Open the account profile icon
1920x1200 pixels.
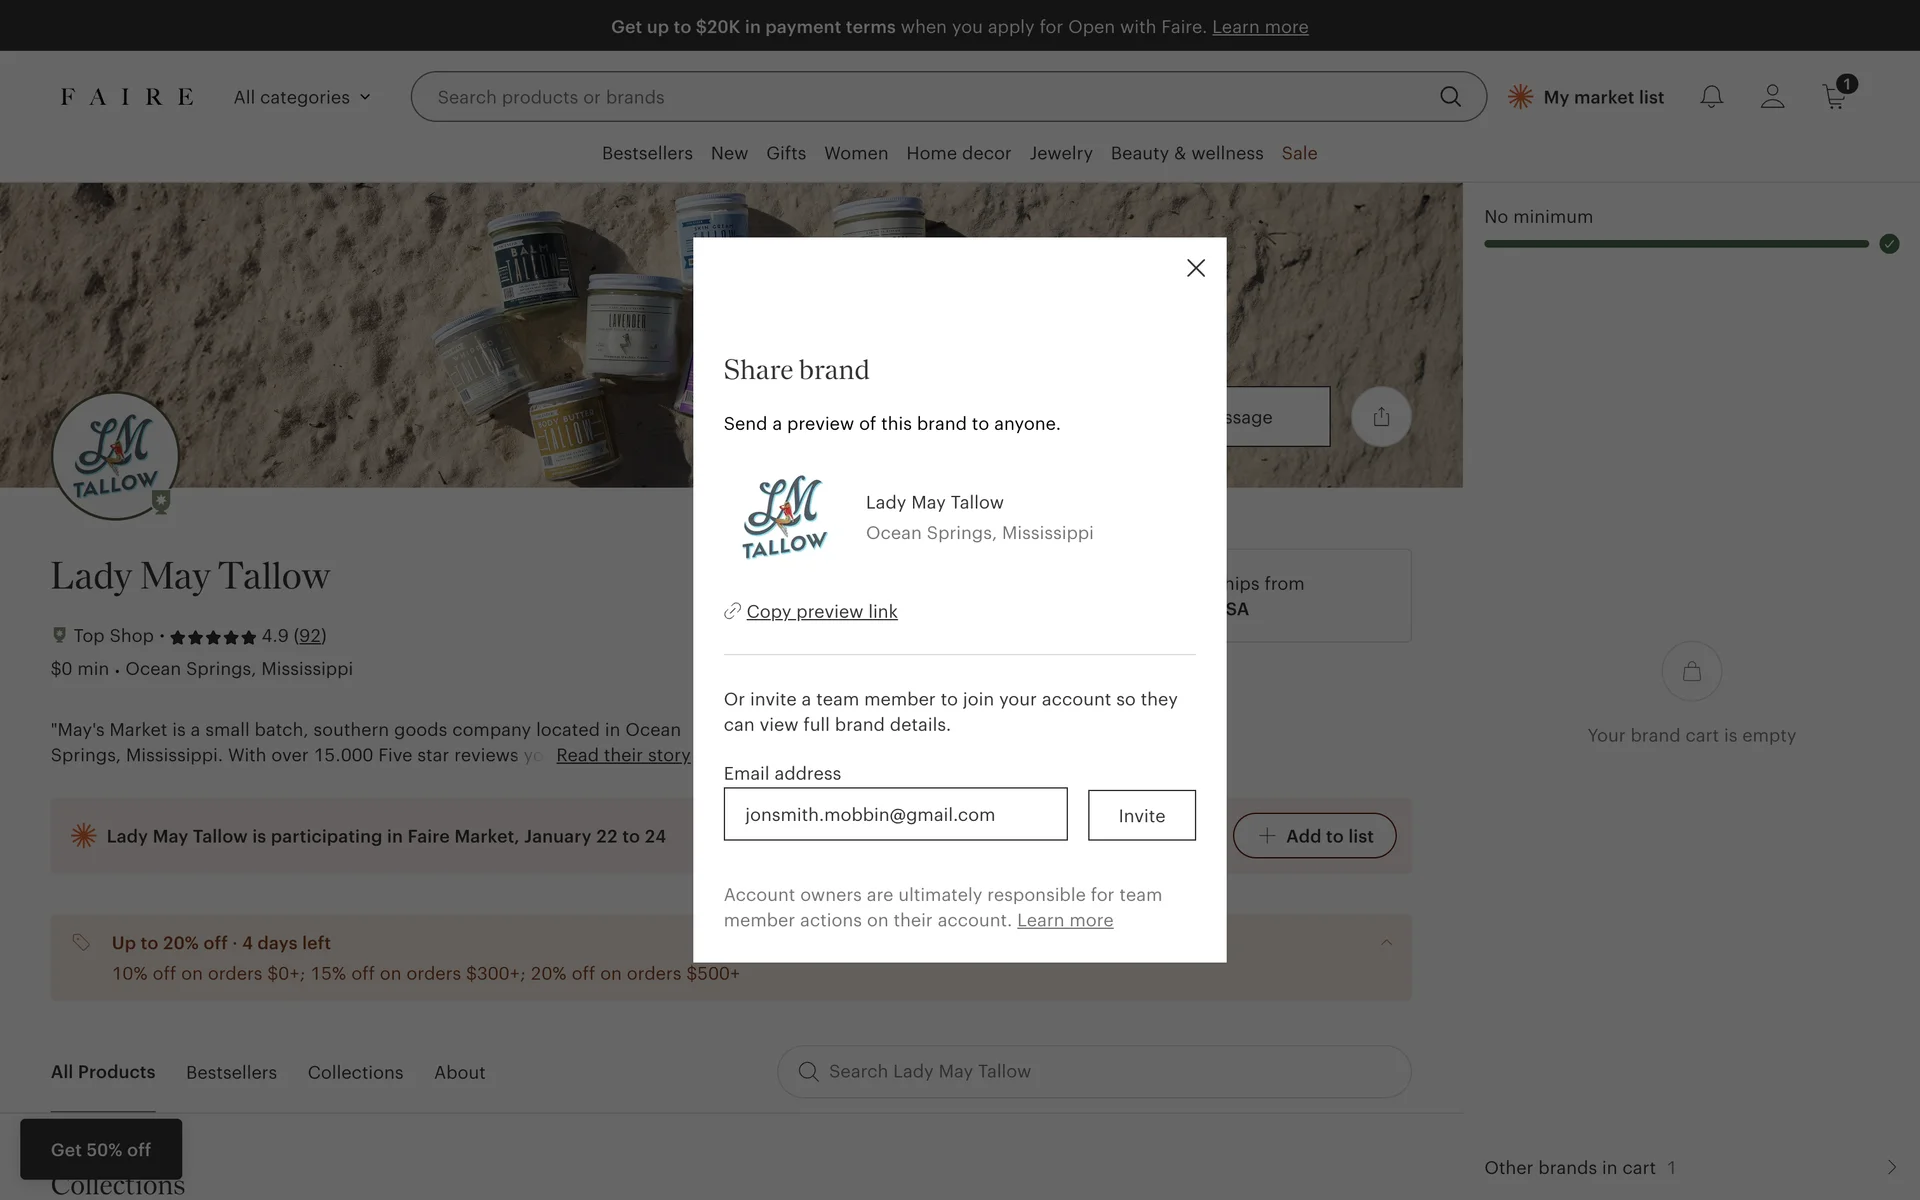point(1772,97)
